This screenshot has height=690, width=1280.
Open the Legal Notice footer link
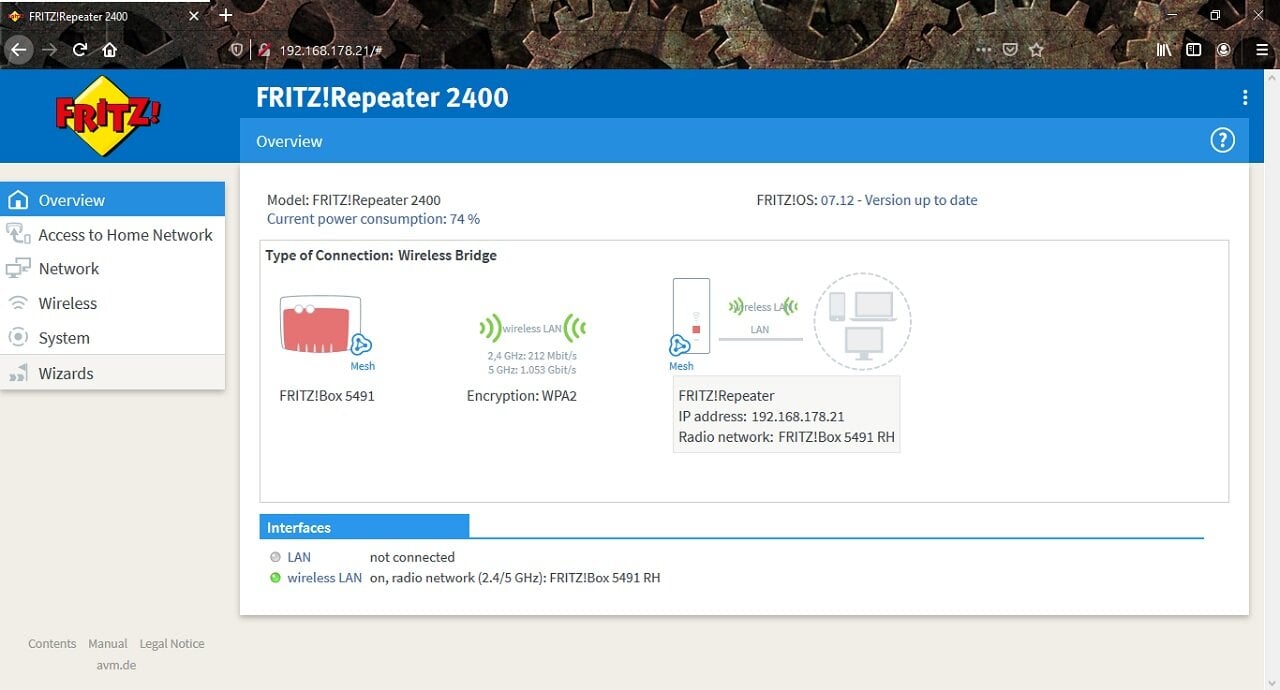pos(172,644)
